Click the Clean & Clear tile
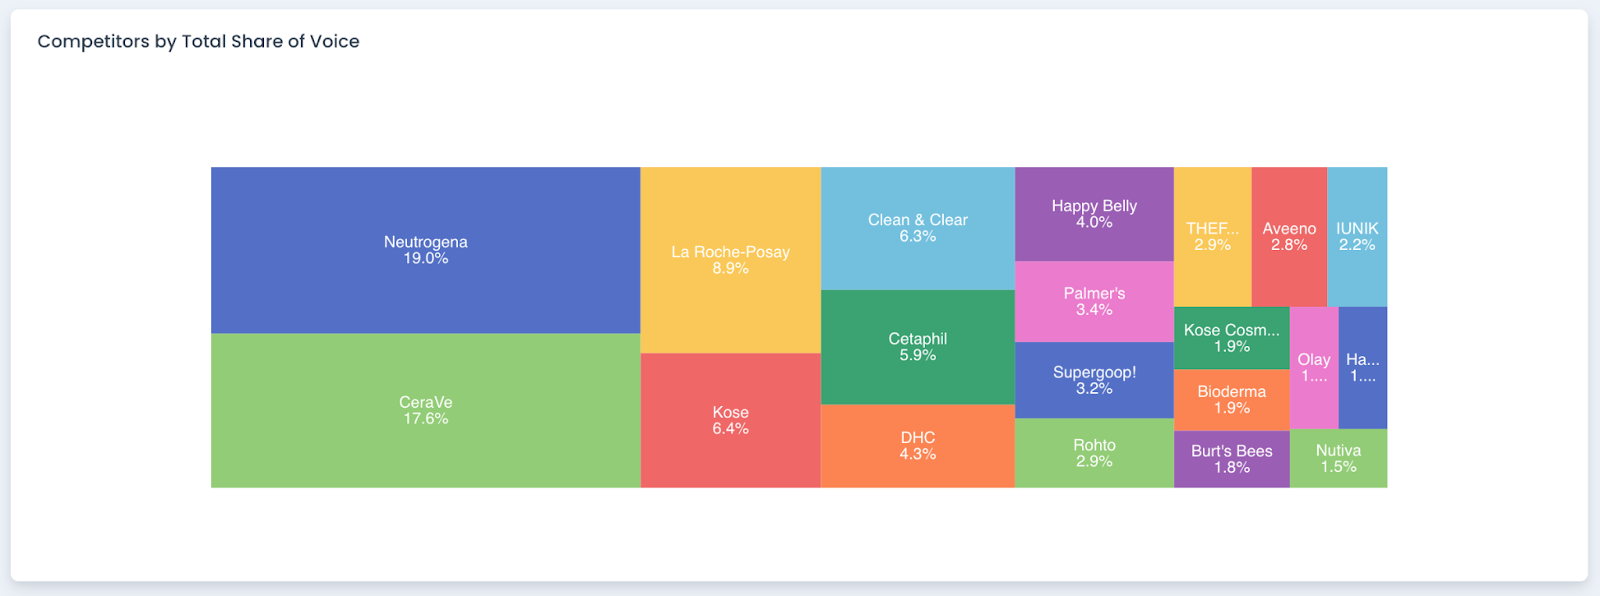 917,228
